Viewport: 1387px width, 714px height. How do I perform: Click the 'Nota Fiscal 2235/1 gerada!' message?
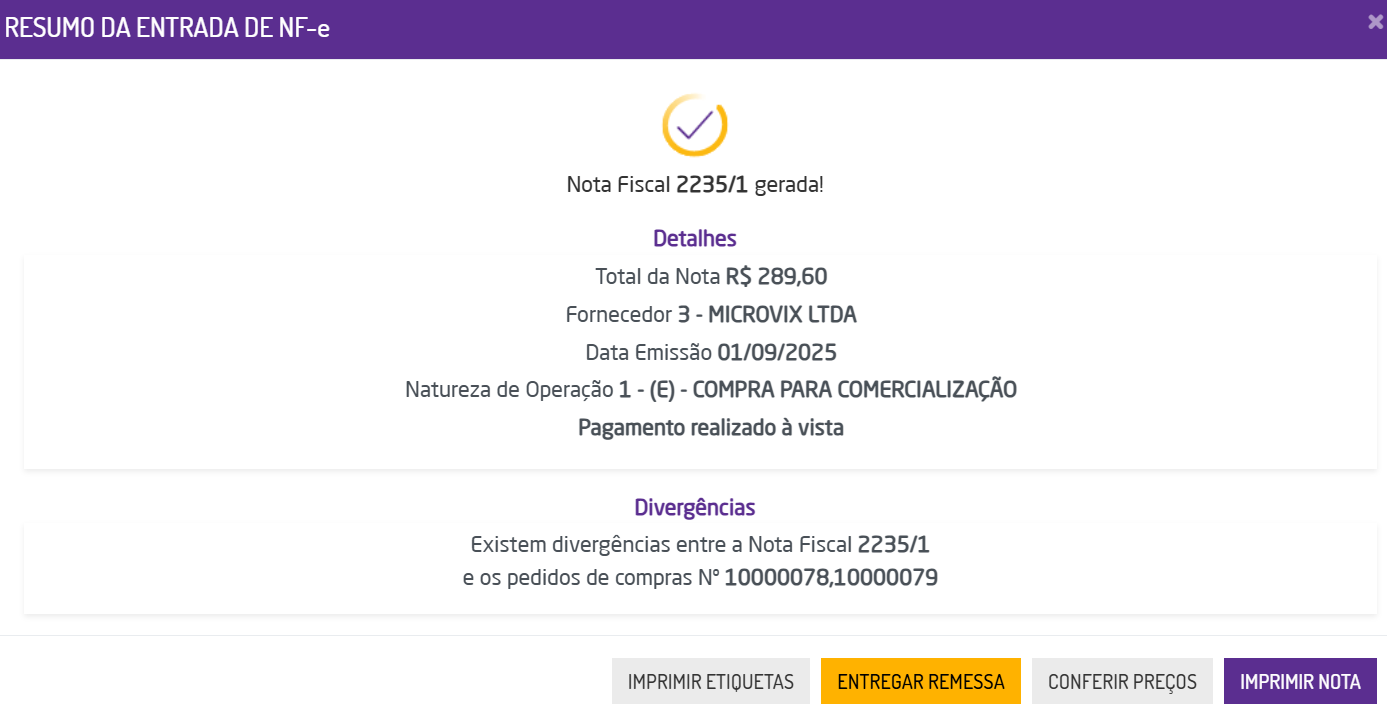coord(694,185)
